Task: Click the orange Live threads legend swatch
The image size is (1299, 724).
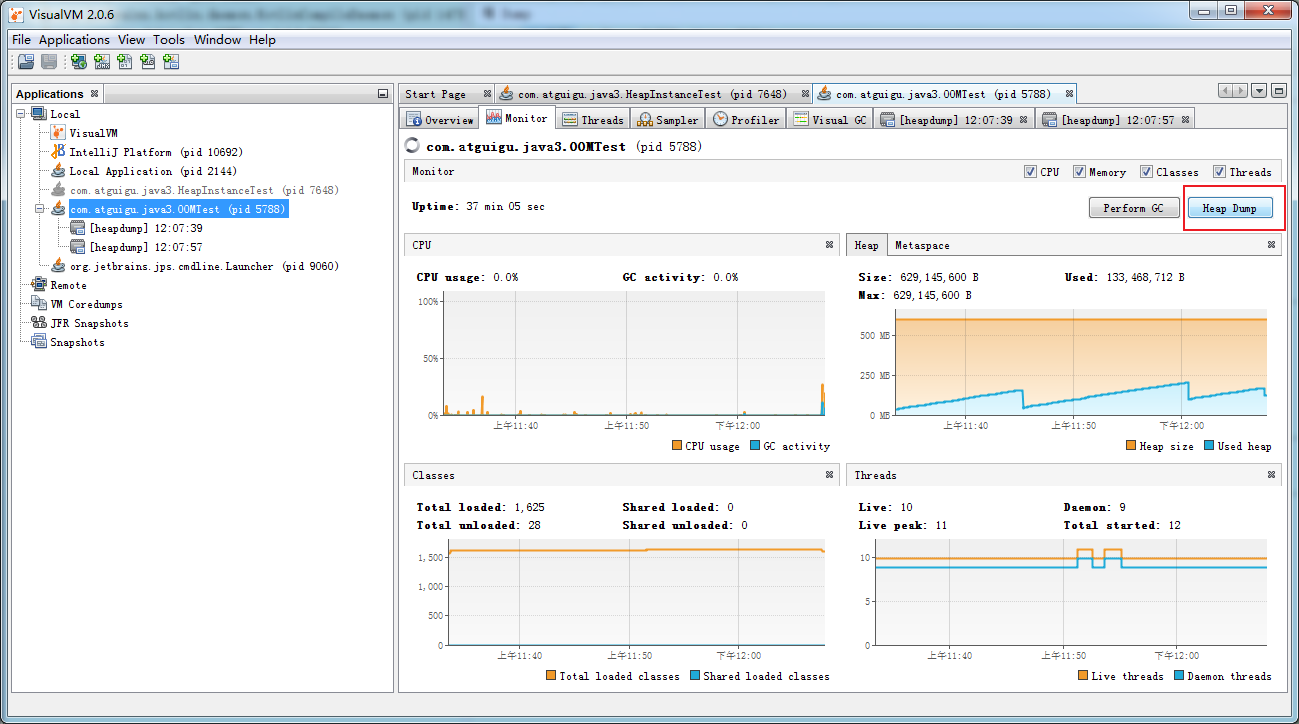Action: tap(1083, 676)
